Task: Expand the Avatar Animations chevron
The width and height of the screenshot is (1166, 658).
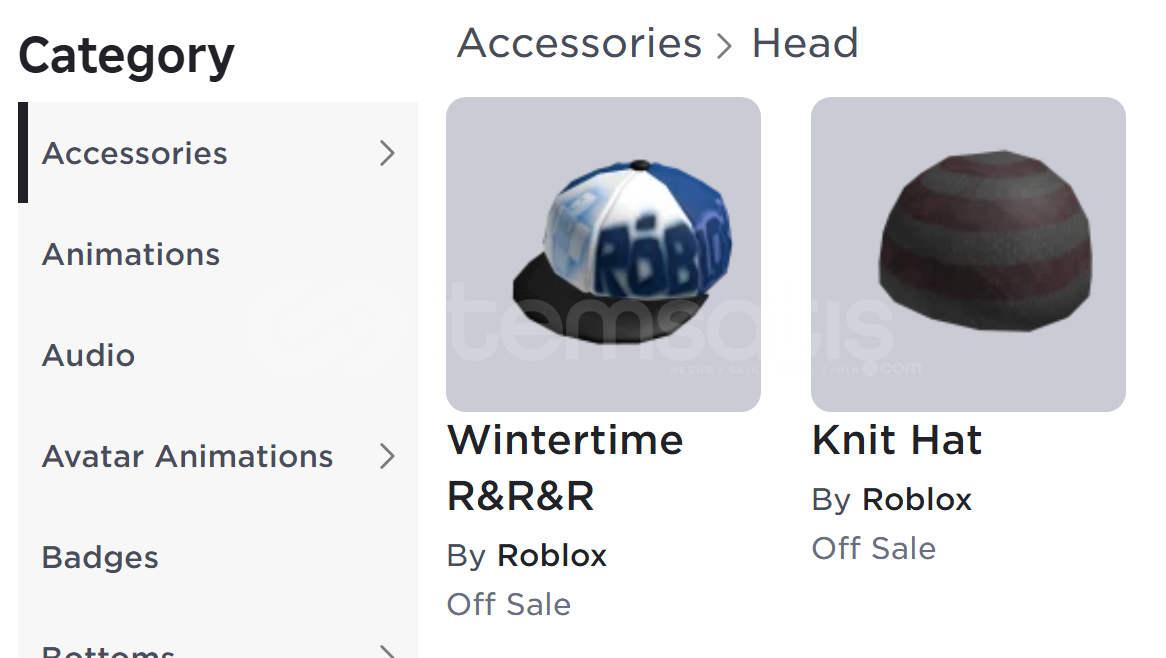Action: [387, 456]
